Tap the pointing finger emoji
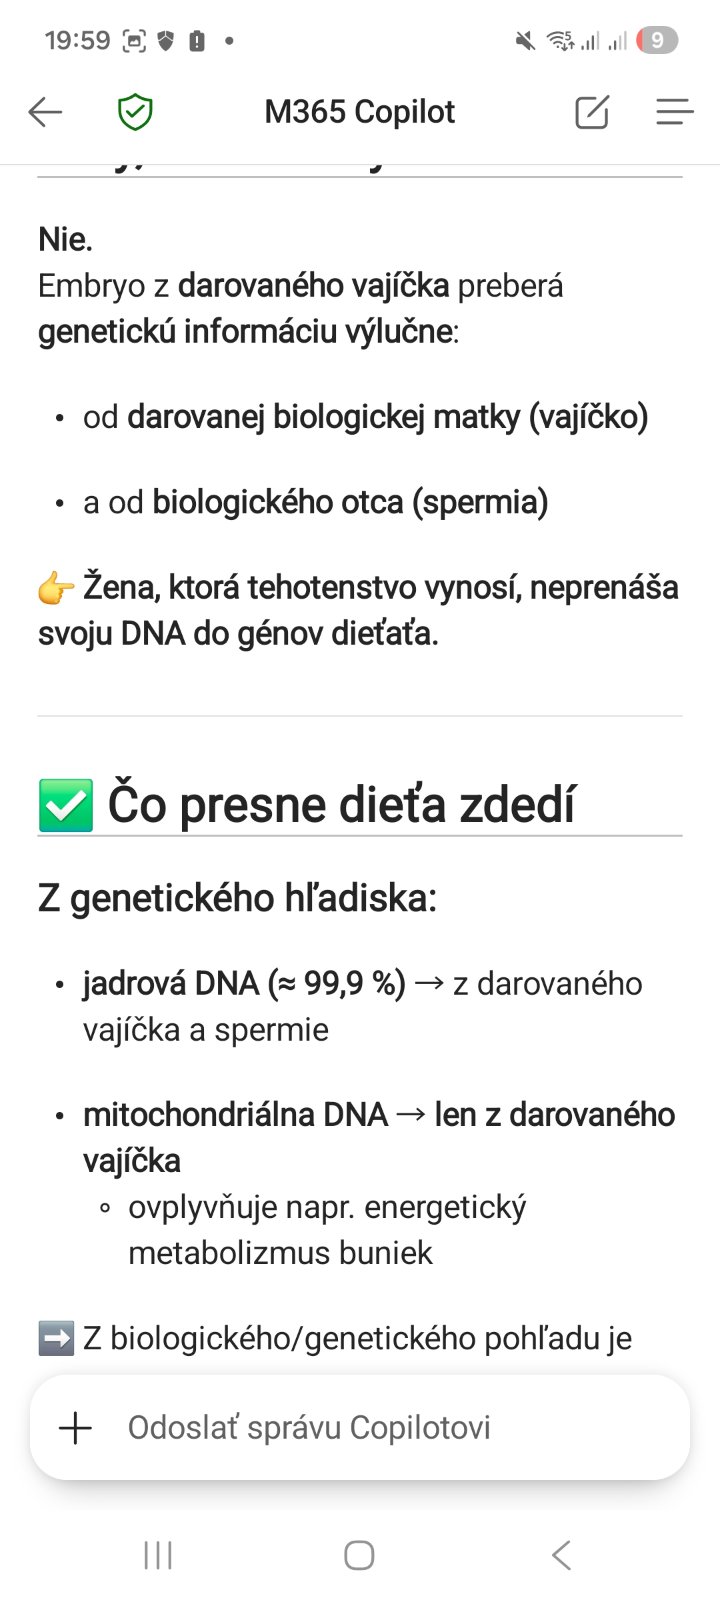 tap(56, 589)
